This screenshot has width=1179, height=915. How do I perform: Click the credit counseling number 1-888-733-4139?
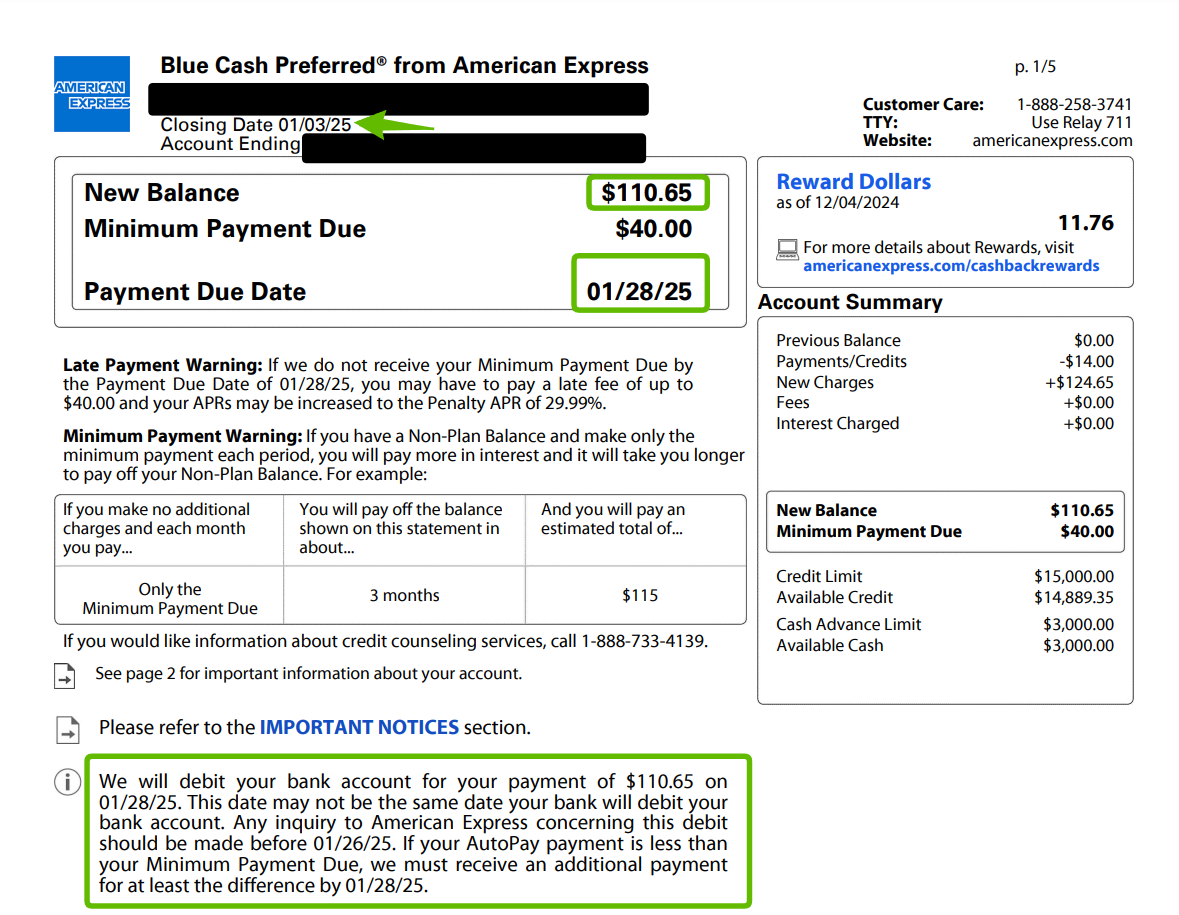click(643, 641)
